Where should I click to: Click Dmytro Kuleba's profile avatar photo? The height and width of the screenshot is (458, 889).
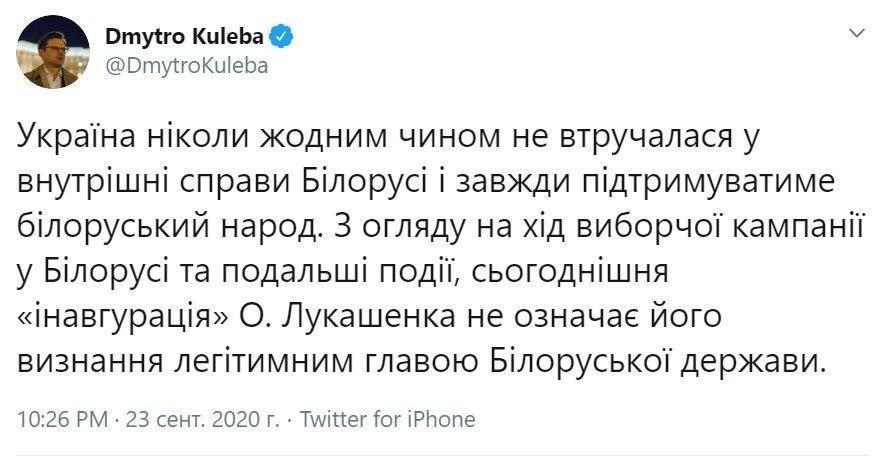point(51,49)
